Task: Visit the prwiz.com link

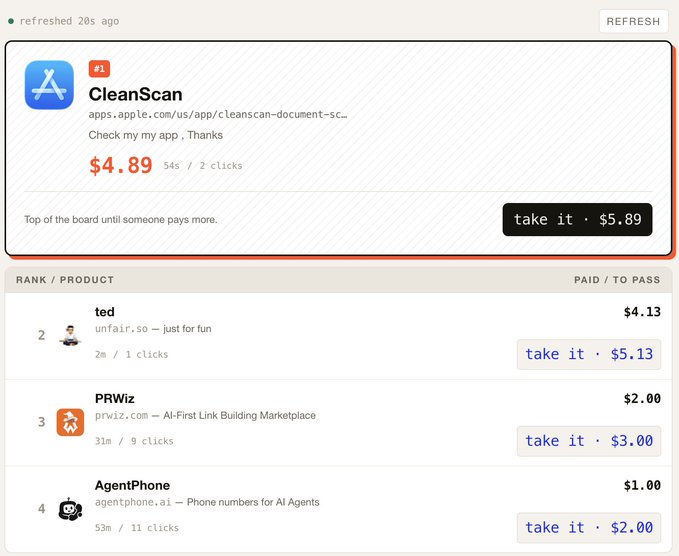Action: 121,415
